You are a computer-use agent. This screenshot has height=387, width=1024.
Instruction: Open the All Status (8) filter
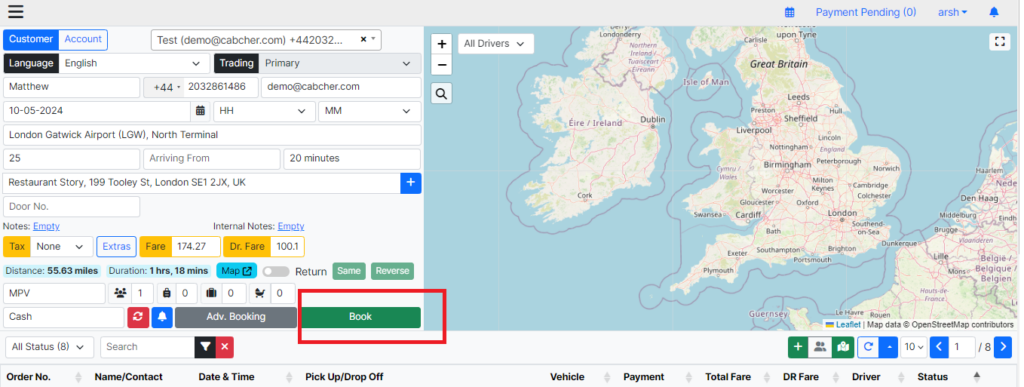click(48, 347)
